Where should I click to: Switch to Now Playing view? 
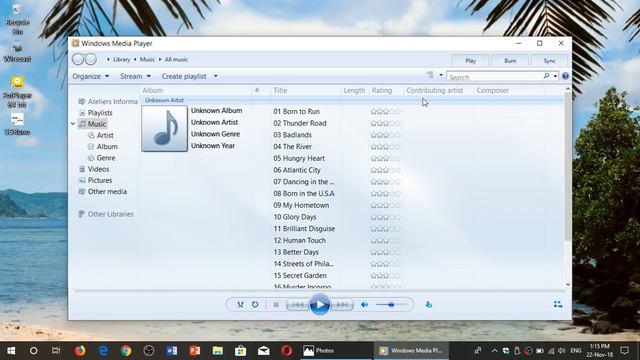click(558, 304)
